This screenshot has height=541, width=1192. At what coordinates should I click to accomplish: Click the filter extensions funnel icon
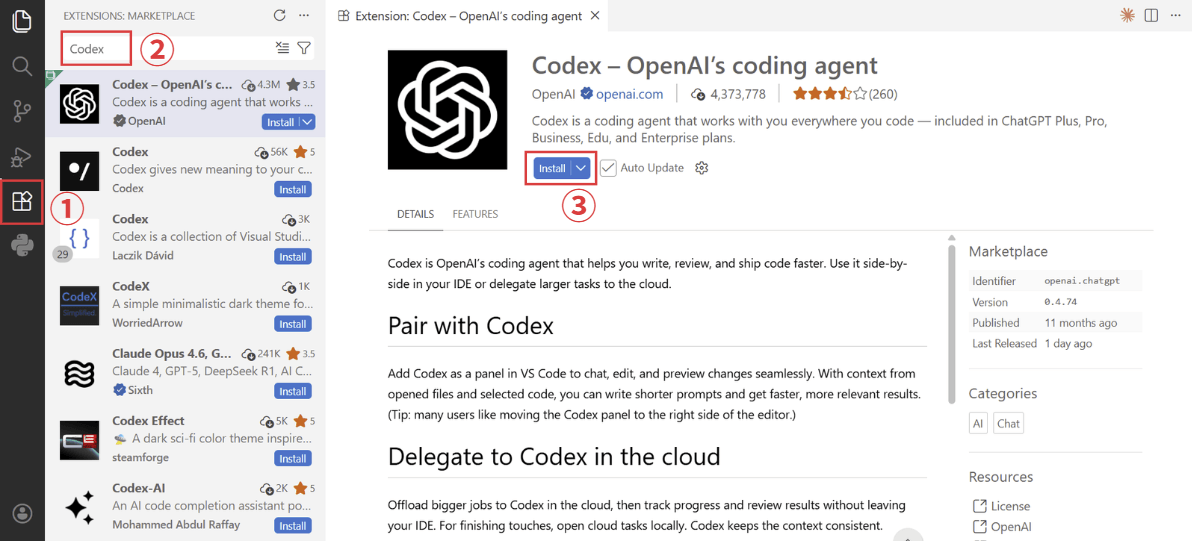pos(304,48)
